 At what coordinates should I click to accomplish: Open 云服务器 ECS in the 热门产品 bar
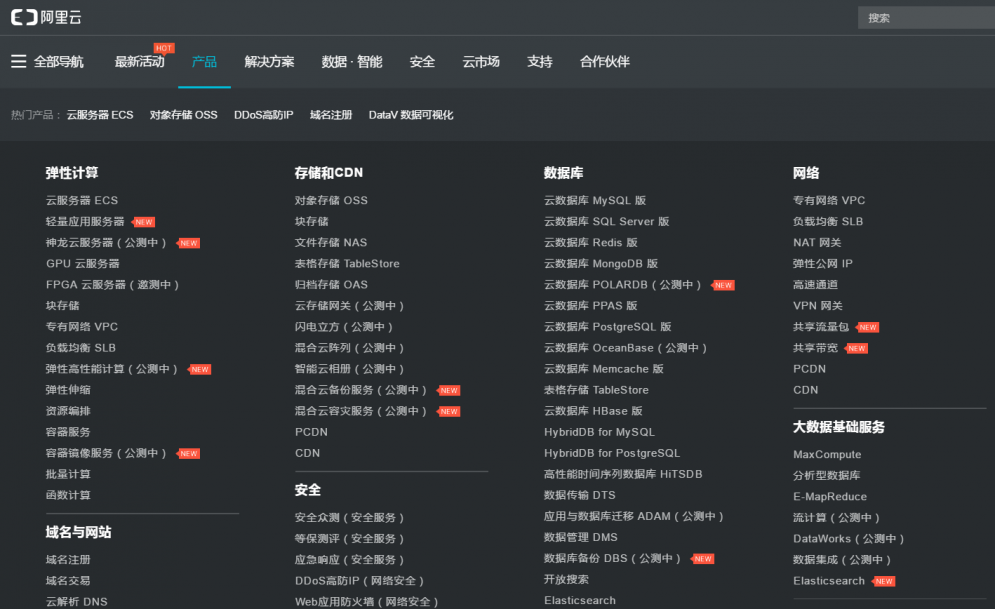[x=100, y=115]
